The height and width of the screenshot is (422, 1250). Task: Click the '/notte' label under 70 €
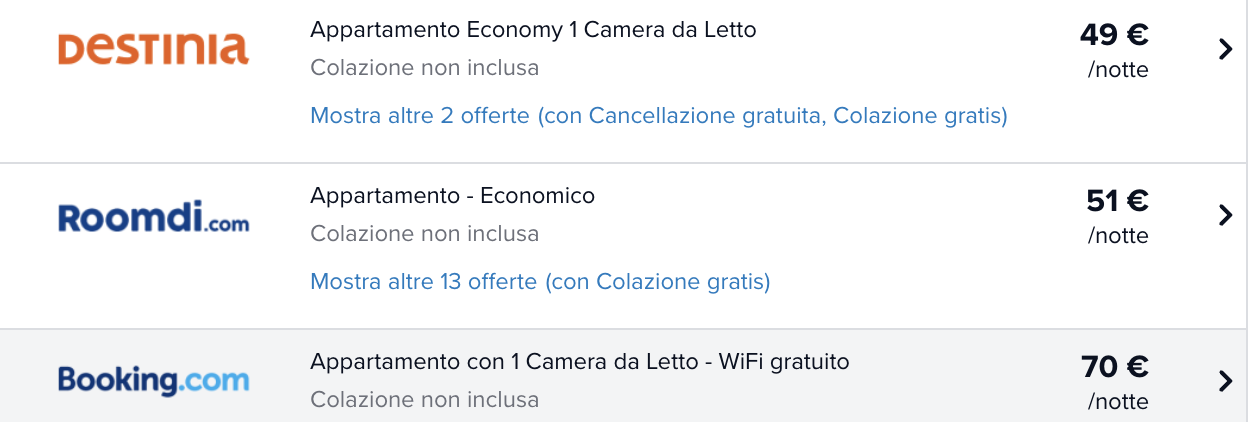[x=1118, y=403]
